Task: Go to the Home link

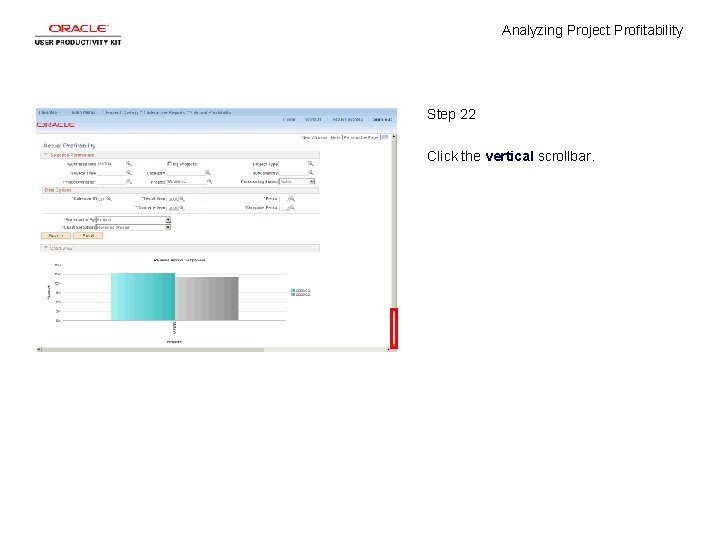Action: click(x=289, y=119)
